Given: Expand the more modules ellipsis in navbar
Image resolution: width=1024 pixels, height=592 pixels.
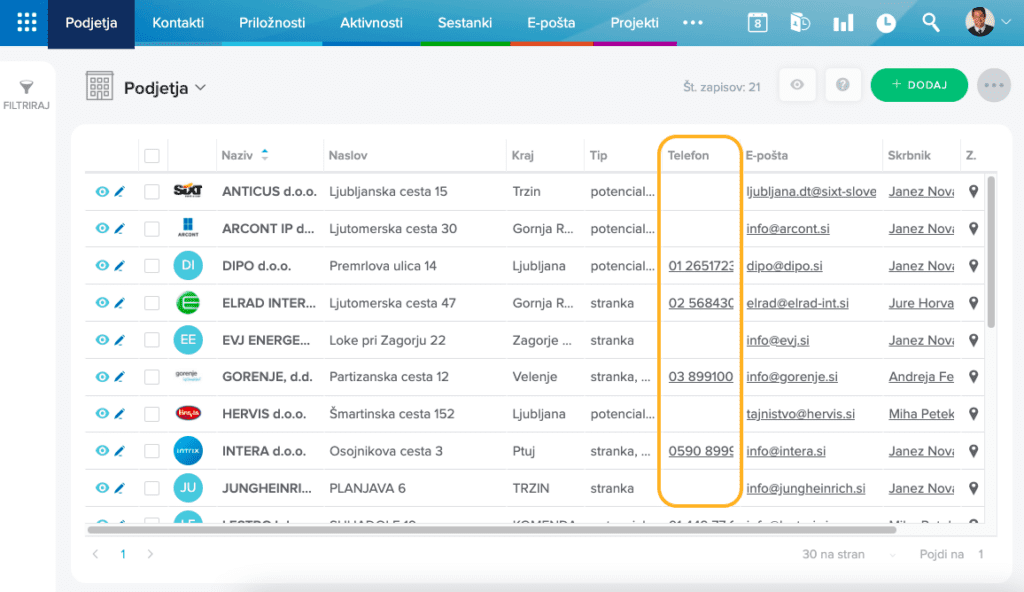Looking at the screenshot, I should pyautogui.click(x=692, y=23).
